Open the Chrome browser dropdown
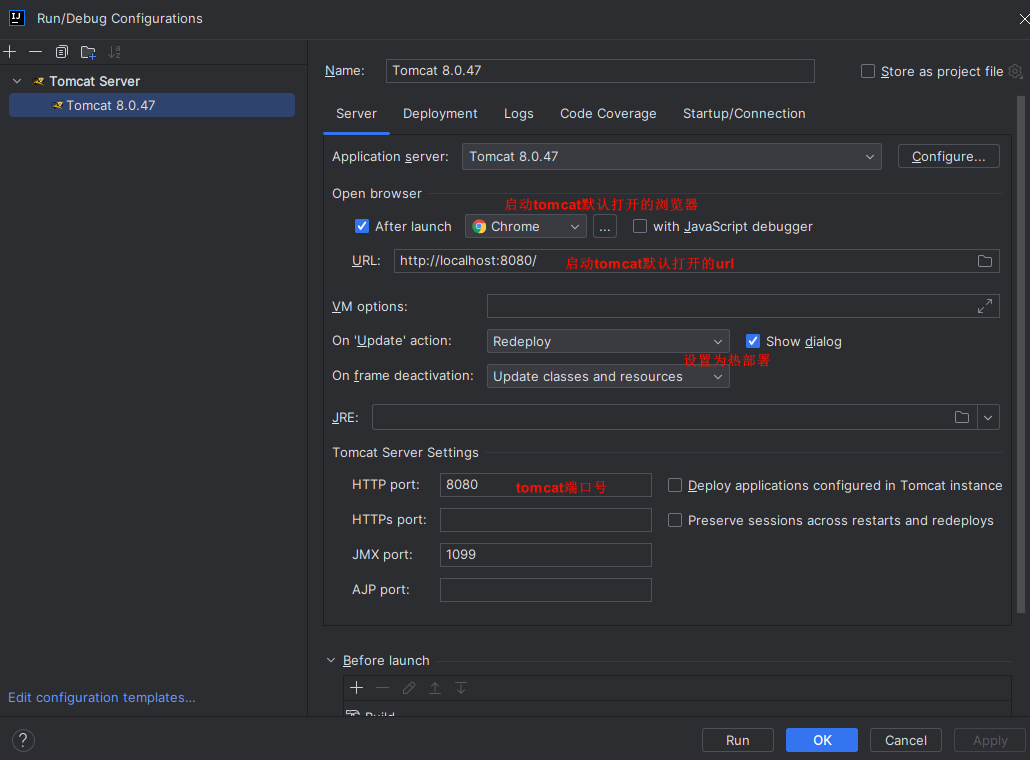This screenshot has width=1030, height=760. coord(526,227)
